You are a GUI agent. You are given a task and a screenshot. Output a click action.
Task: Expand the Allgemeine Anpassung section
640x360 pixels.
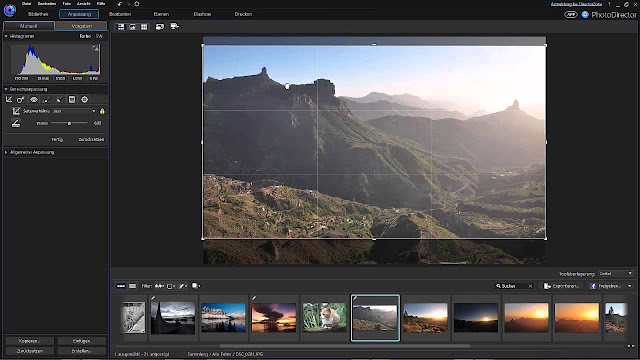tap(32, 152)
